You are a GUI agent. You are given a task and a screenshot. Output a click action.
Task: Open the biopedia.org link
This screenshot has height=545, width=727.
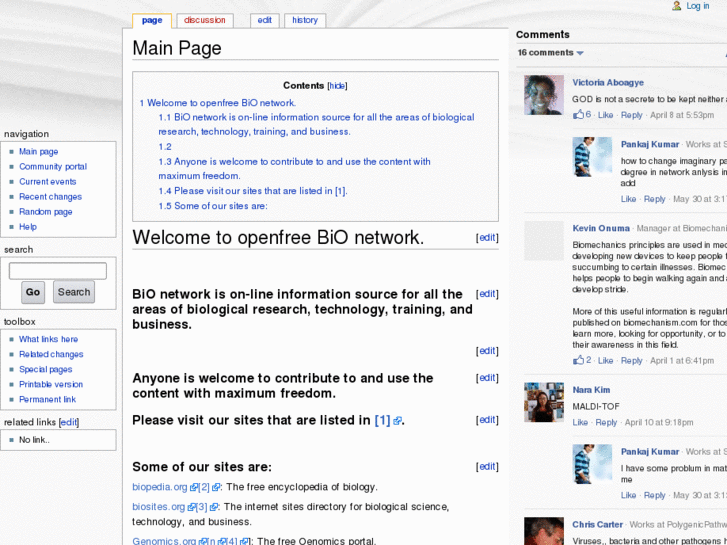click(159, 487)
